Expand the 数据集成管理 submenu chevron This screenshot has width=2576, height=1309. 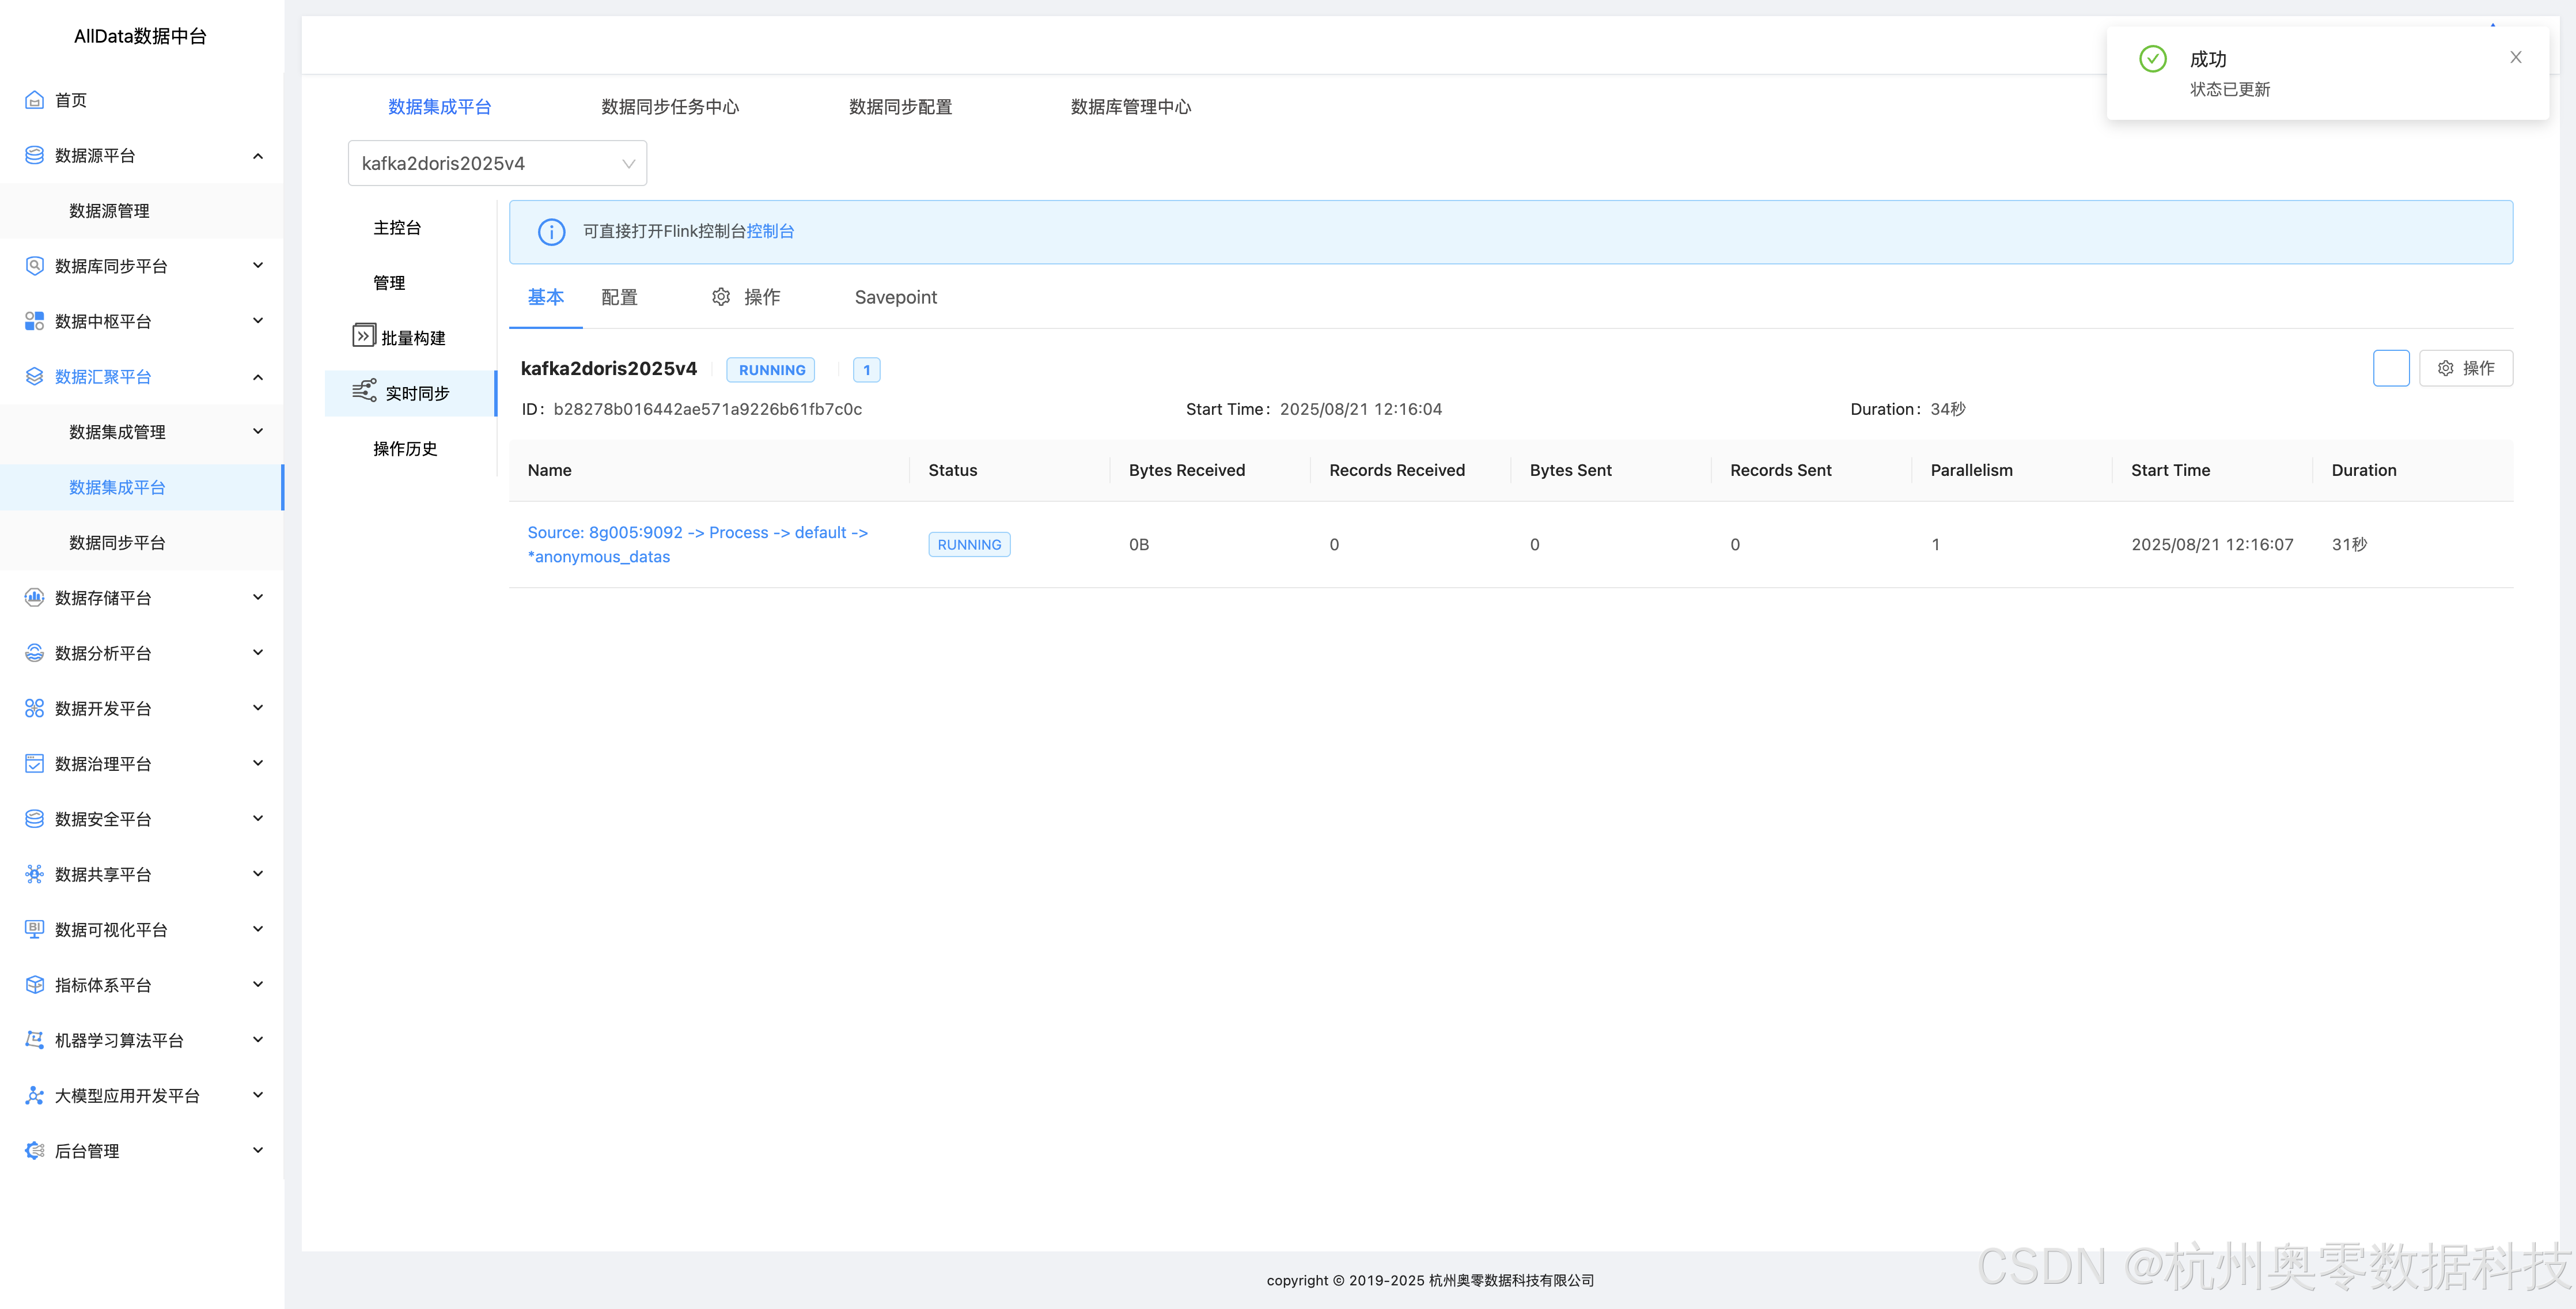click(258, 431)
